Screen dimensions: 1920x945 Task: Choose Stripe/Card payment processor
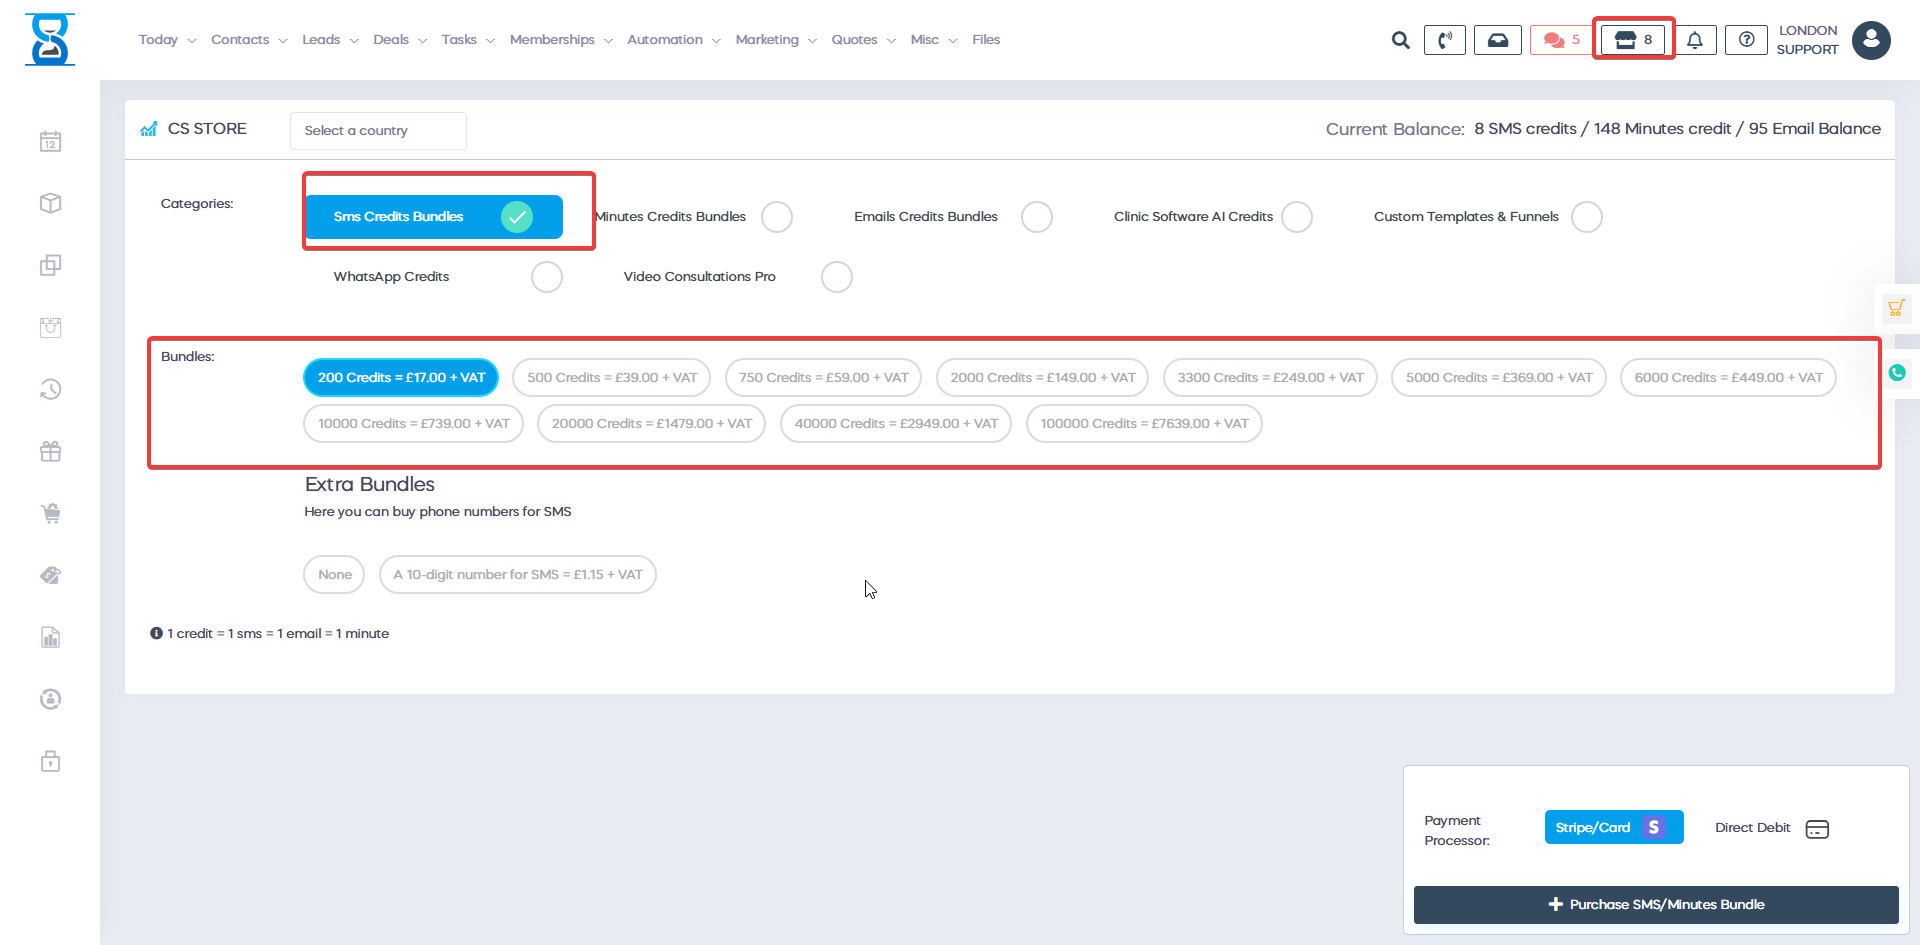pyautogui.click(x=1613, y=827)
